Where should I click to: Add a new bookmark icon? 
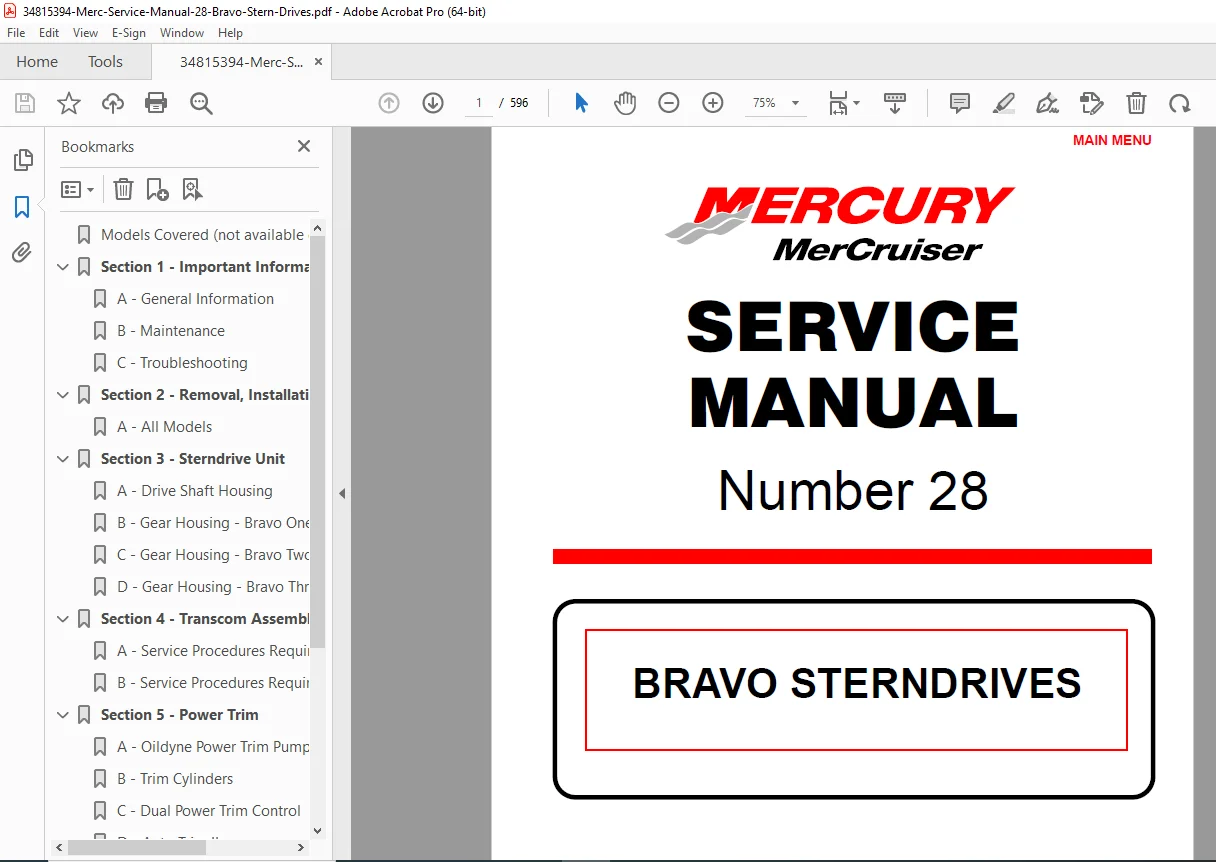click(157, 189)
